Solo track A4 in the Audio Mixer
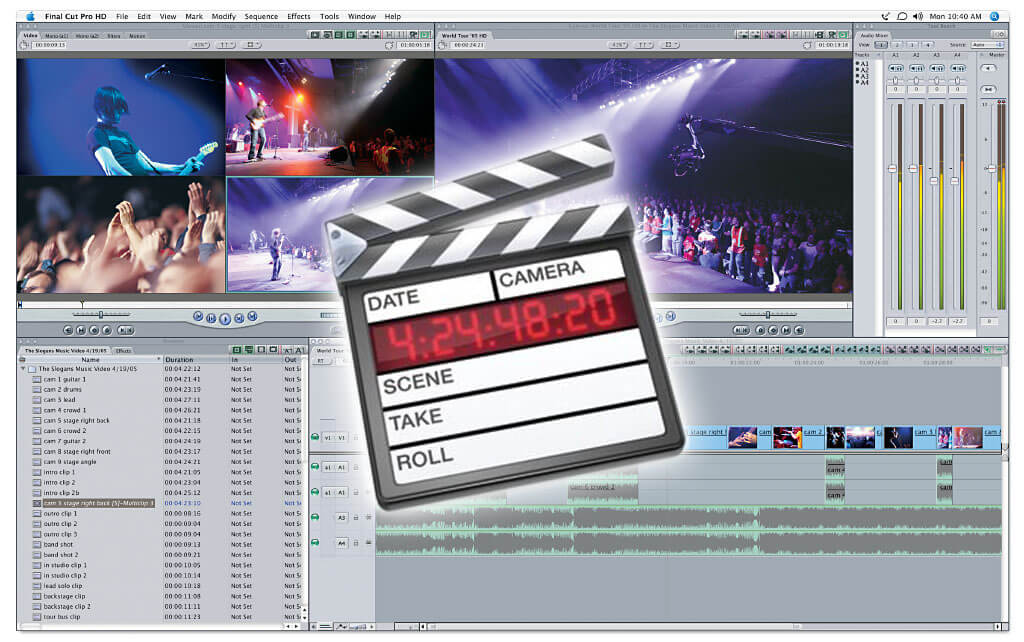This screenshot has height=642, width=1024. (962, 68)
